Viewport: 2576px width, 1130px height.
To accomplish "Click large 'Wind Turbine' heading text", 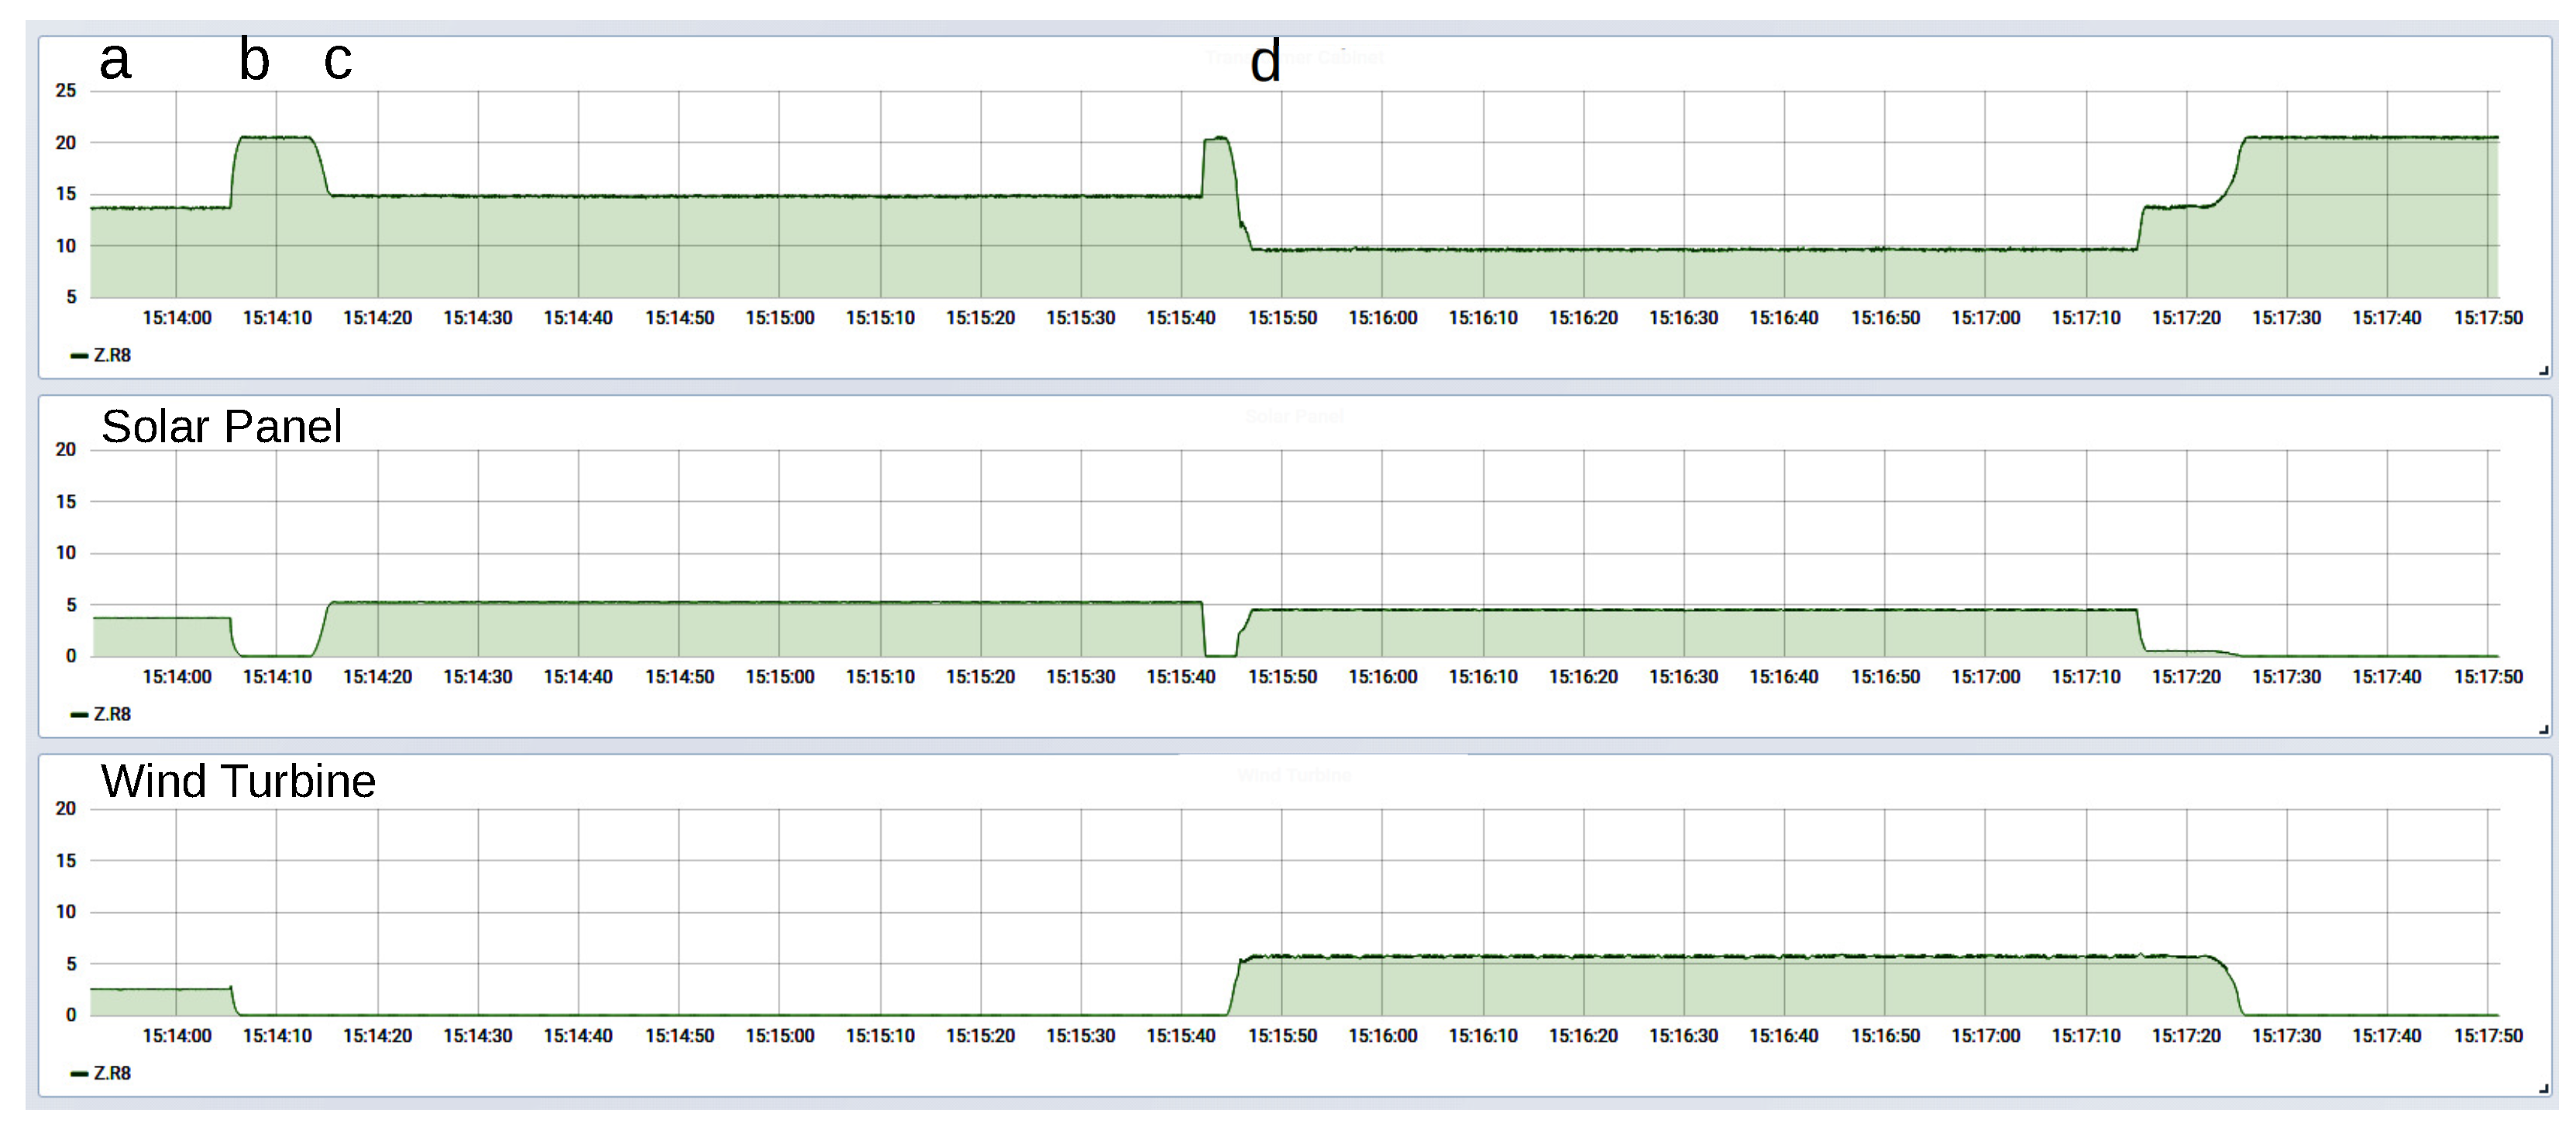I will [238, 781].
